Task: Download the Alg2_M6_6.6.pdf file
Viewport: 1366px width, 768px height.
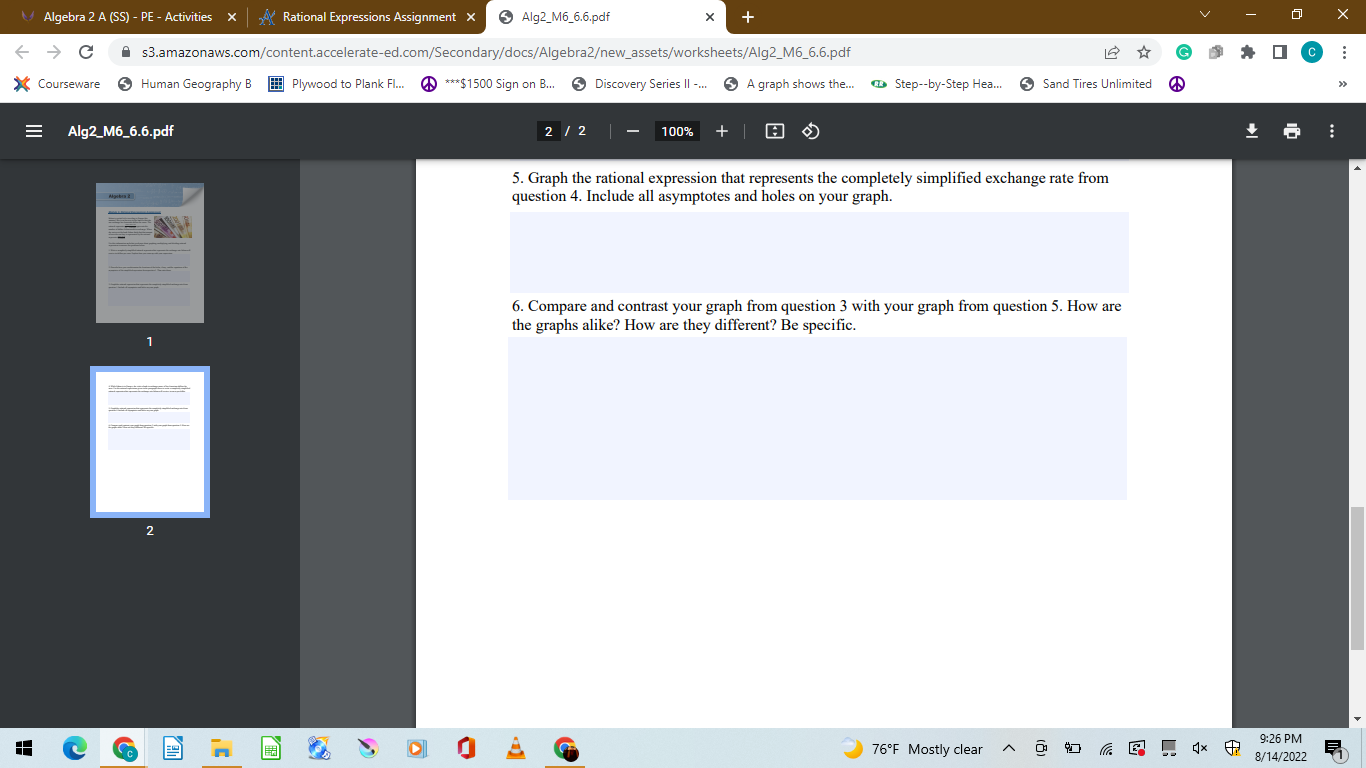Action: pos(1251,131)
